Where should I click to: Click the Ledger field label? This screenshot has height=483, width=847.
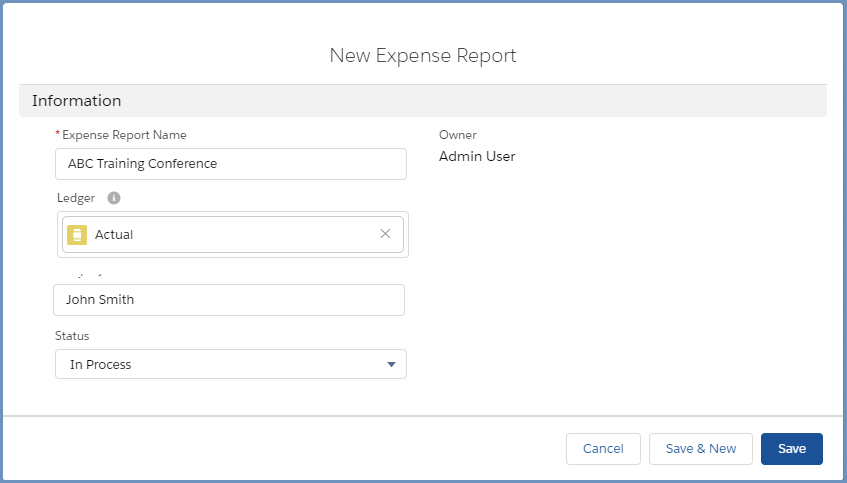76,198
